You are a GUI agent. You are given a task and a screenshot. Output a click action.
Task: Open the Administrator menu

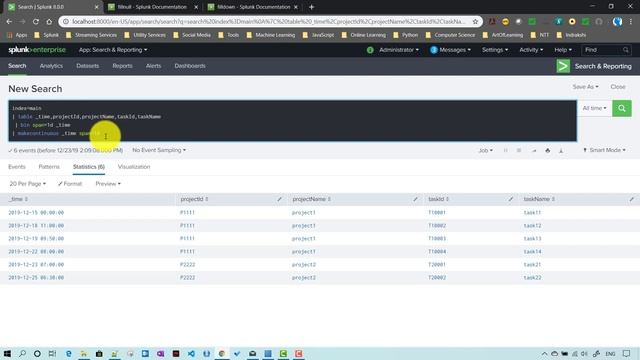tap(399, 50)
